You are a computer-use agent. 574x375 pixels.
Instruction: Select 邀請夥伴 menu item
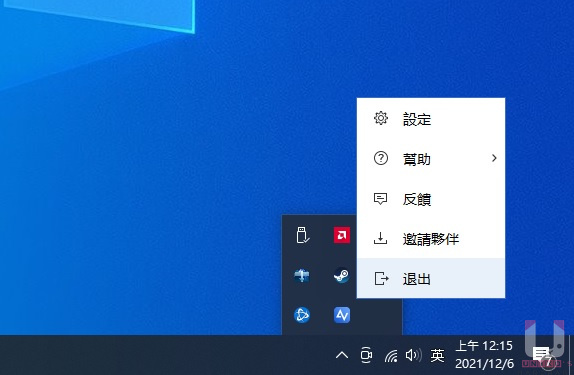click(431, 238)
